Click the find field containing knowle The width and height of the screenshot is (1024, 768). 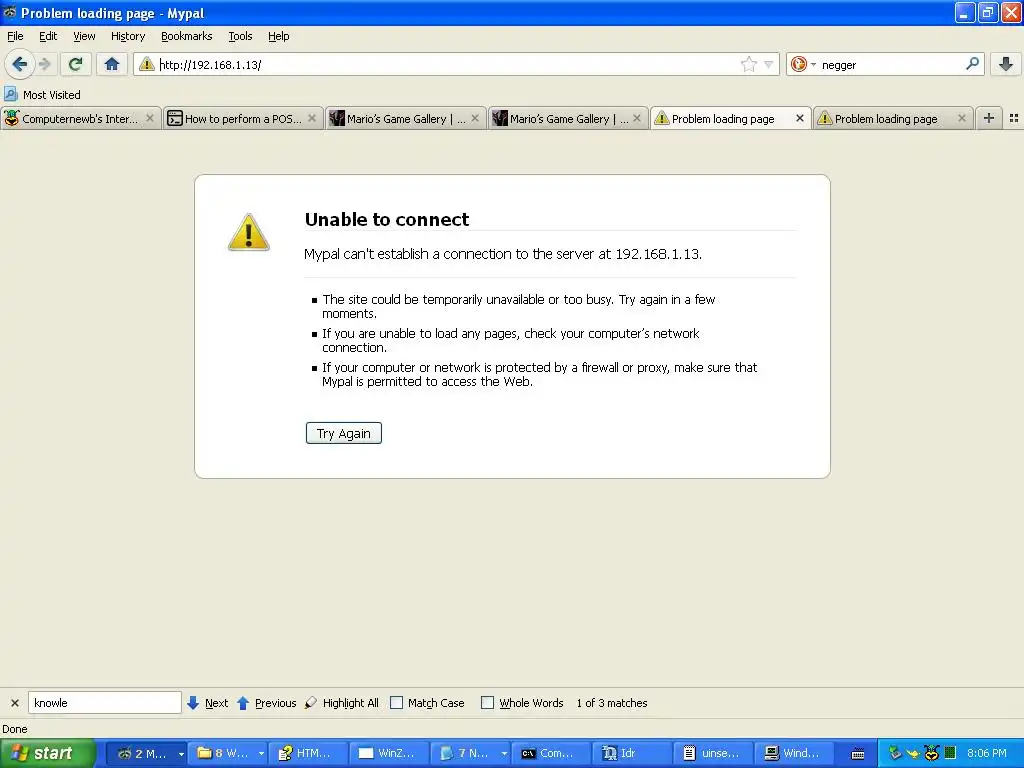[x=104, y=703]
